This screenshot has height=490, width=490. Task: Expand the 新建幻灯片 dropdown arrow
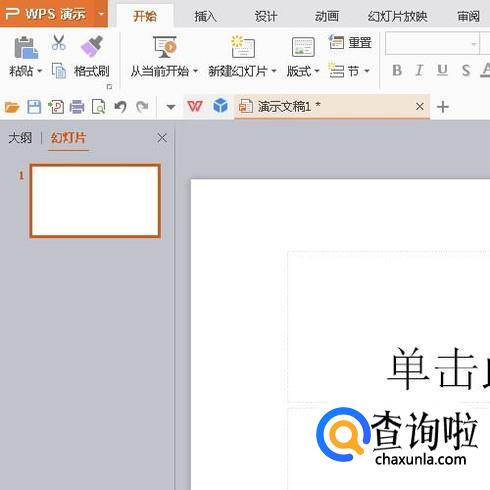coord(274,71)
